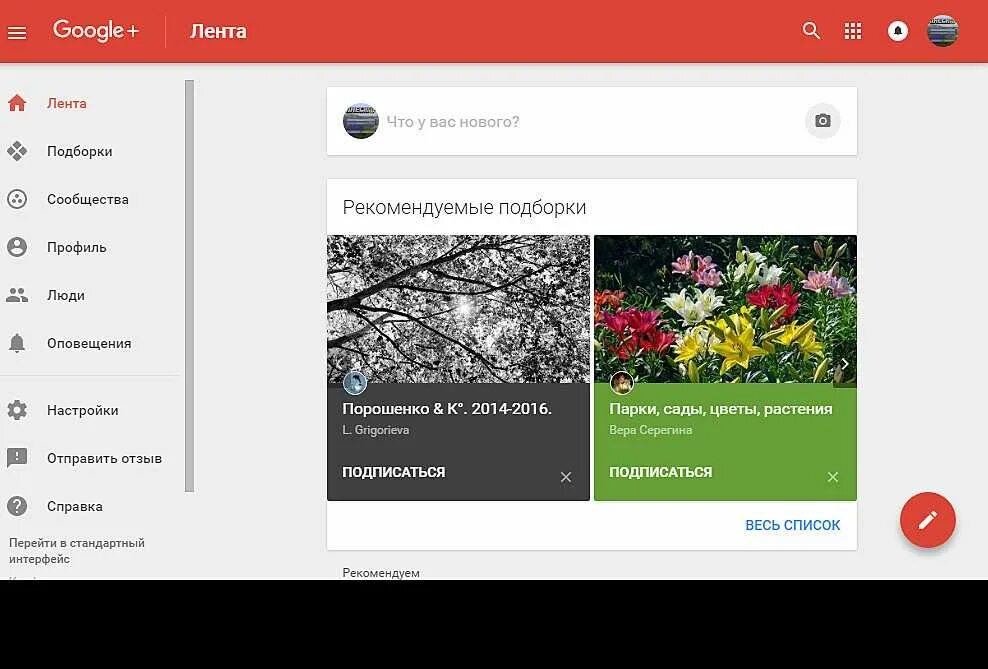Image resolution: width=988 pixels, height=669 pixels.
Task: Show next recommended collections with arrow
Action: tap(845, 364)
